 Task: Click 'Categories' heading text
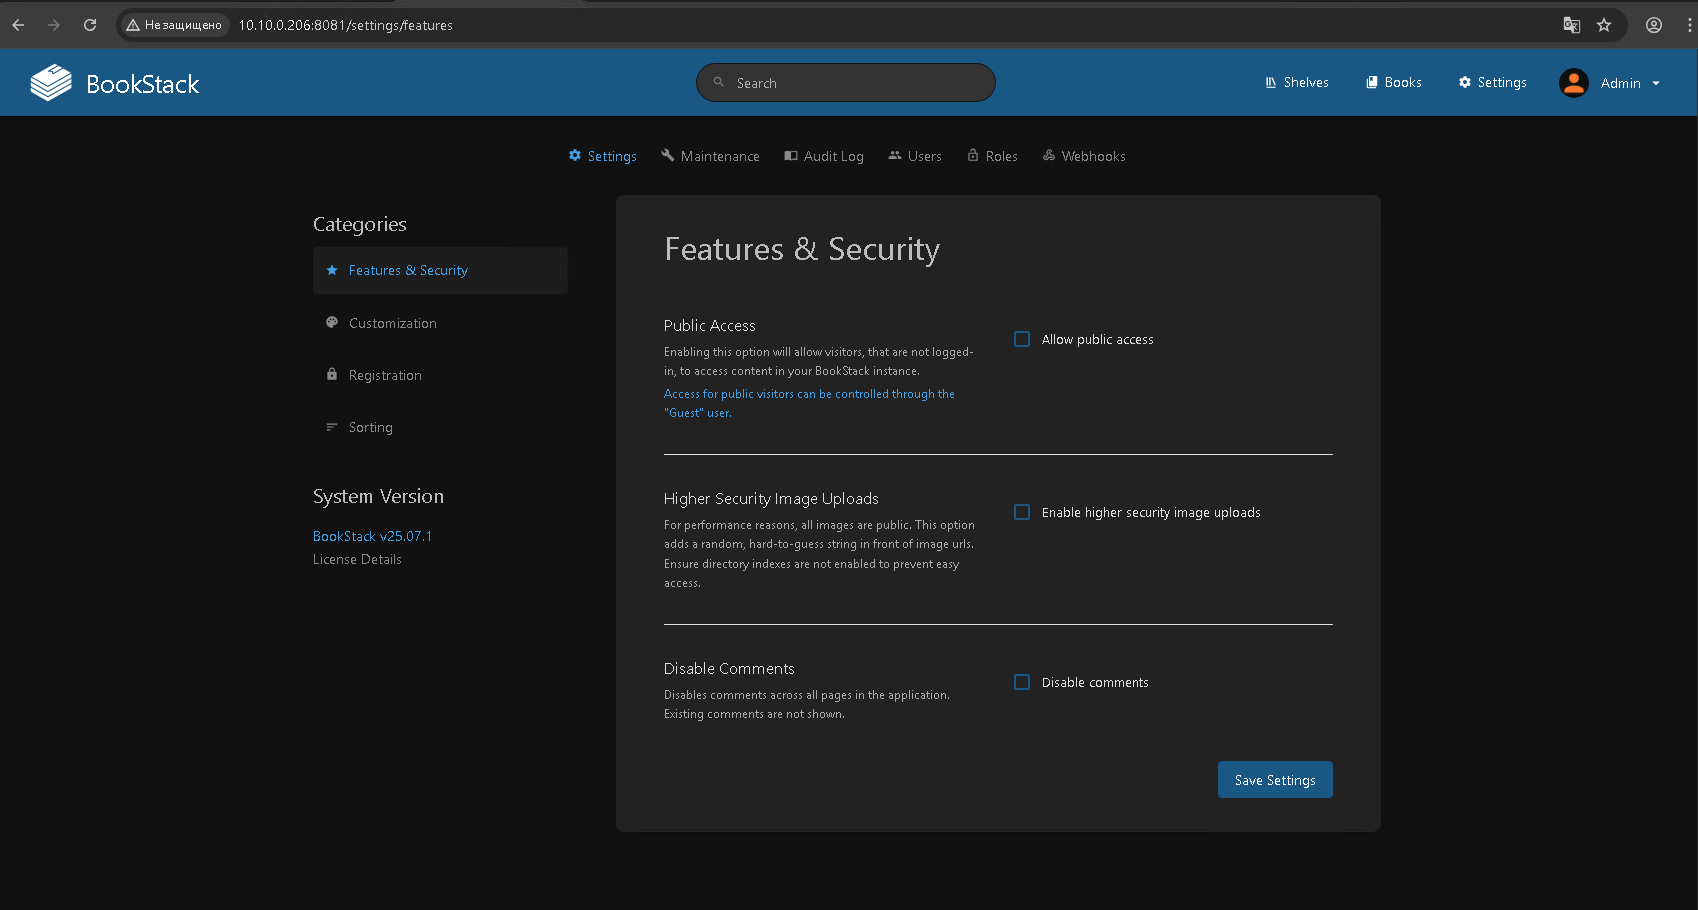(360, 224)
